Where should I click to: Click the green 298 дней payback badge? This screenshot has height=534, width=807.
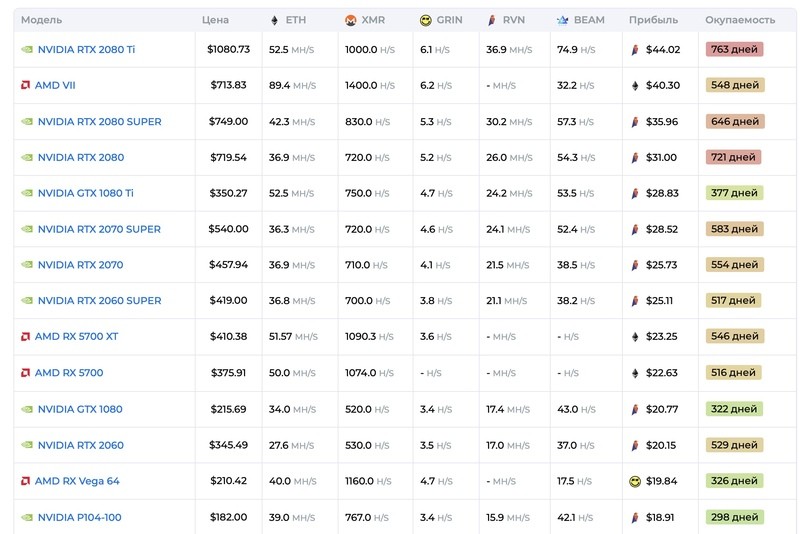click(734, 517)
